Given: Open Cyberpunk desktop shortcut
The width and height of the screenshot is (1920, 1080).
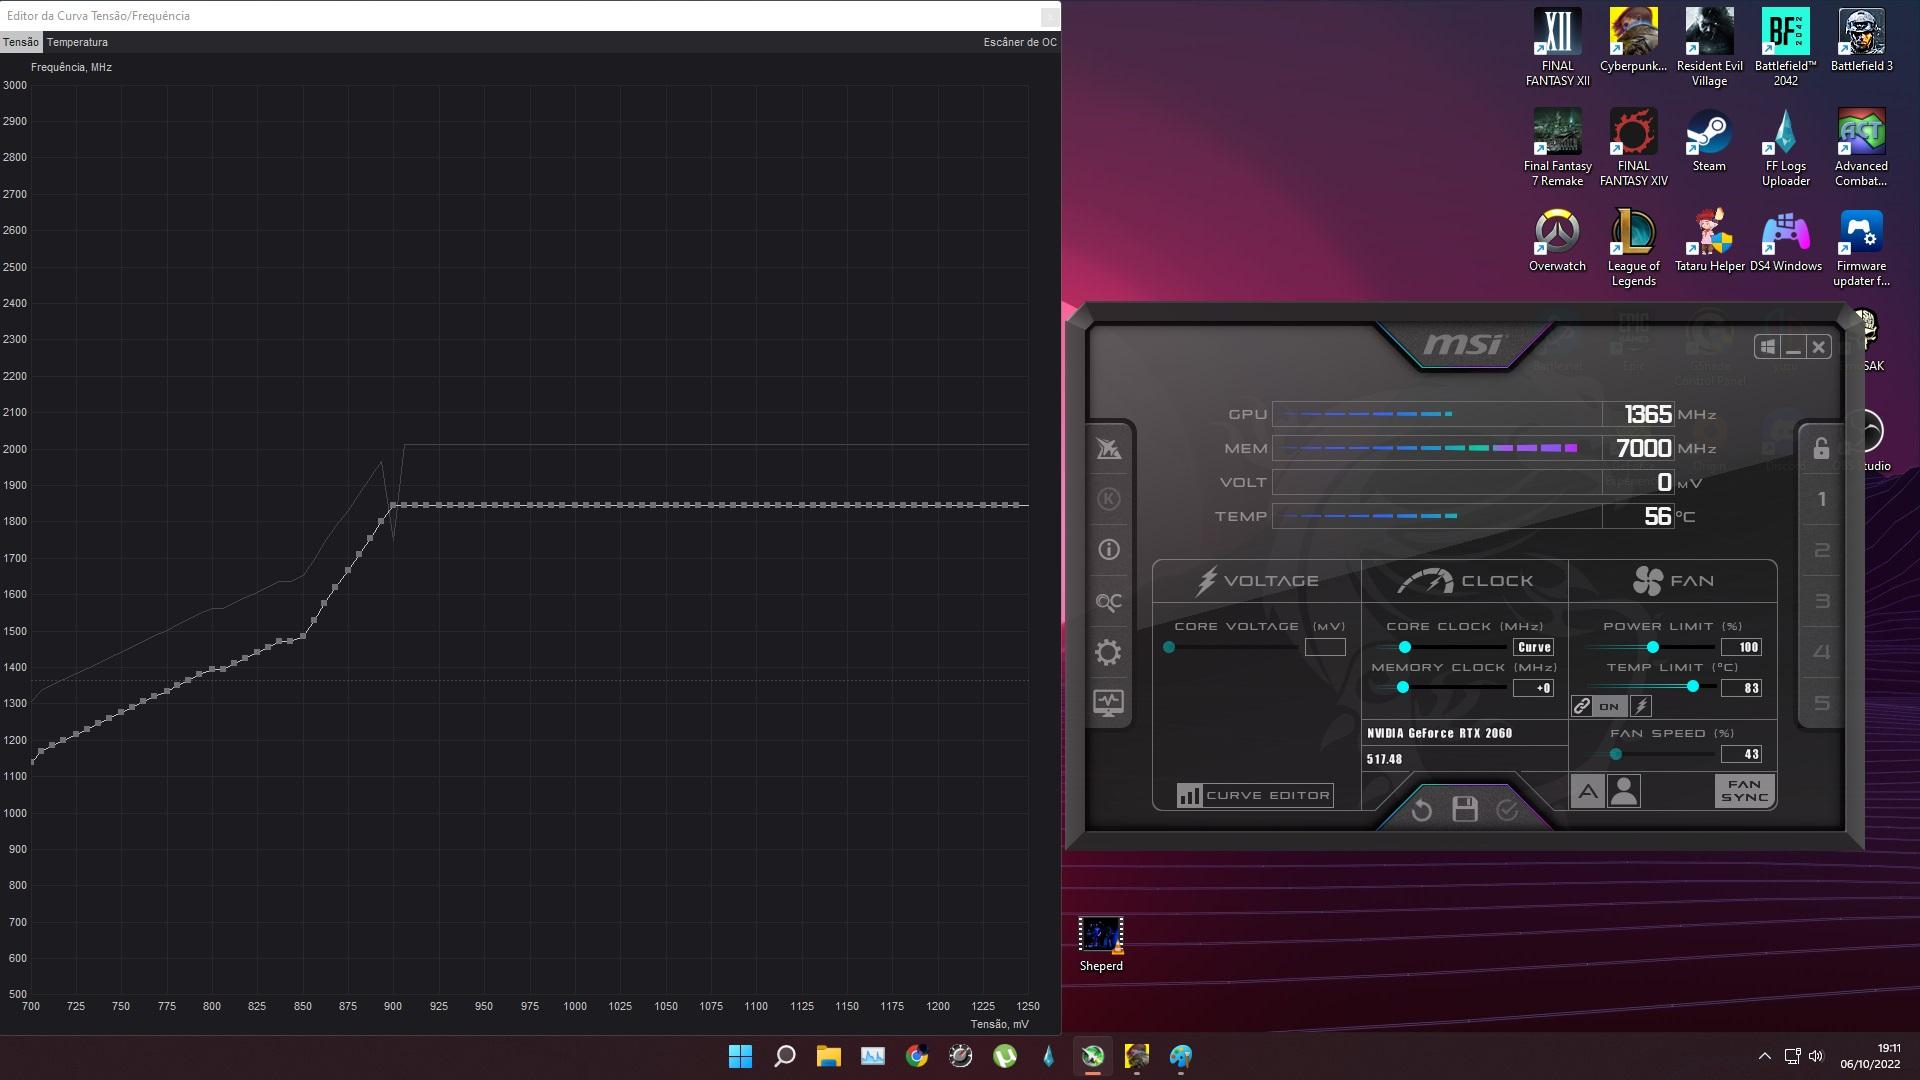Looking at the screenshot, I should pyautogui.click(x=1633, y=41).
